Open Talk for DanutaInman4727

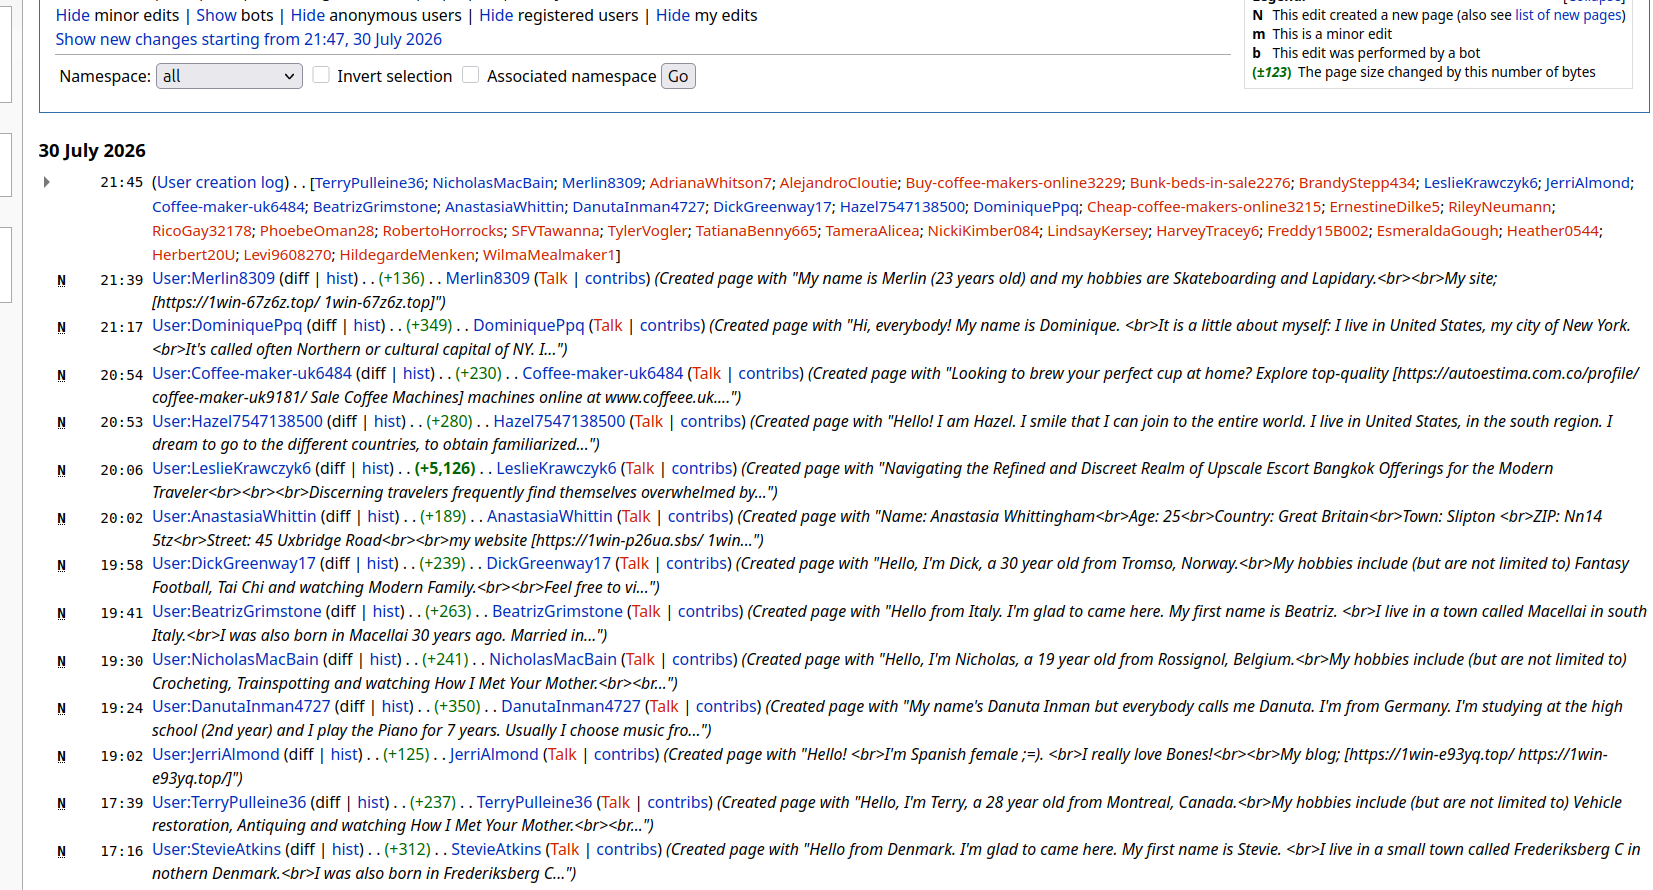(x=662, y=706)
